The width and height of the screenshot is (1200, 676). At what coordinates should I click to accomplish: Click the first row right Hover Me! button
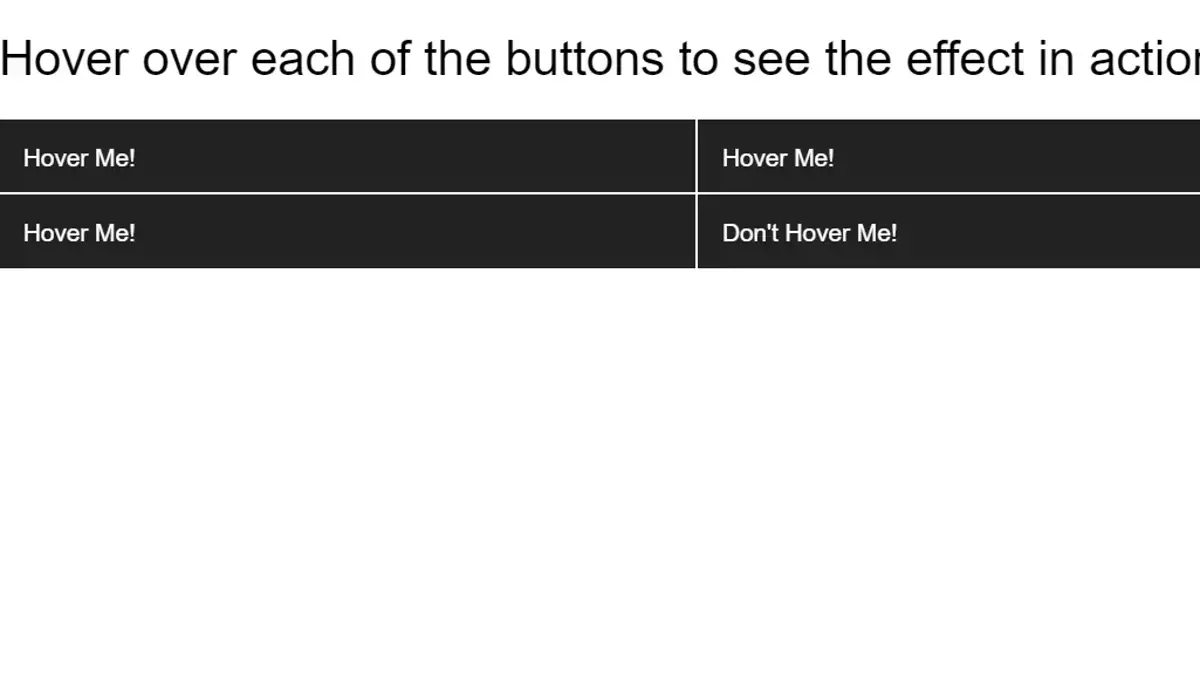coord(949,156)
